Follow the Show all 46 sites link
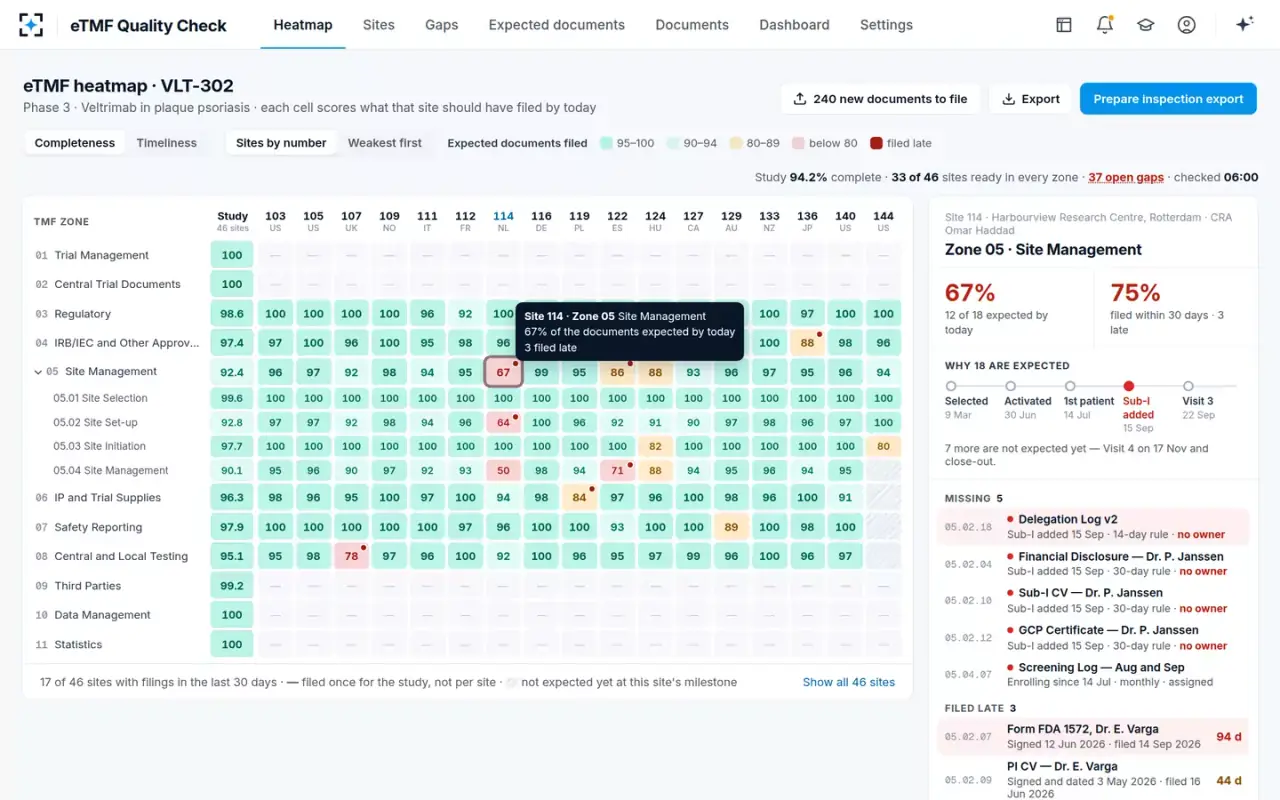This screenshot has width=1280, height=800. (x=849, y=682)
